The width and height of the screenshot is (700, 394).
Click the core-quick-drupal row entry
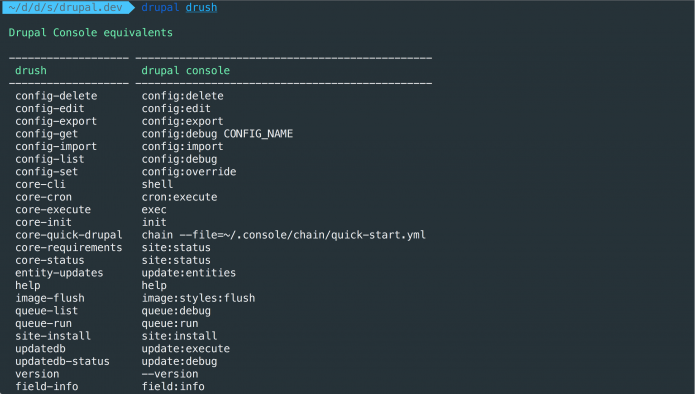point(69,235)
